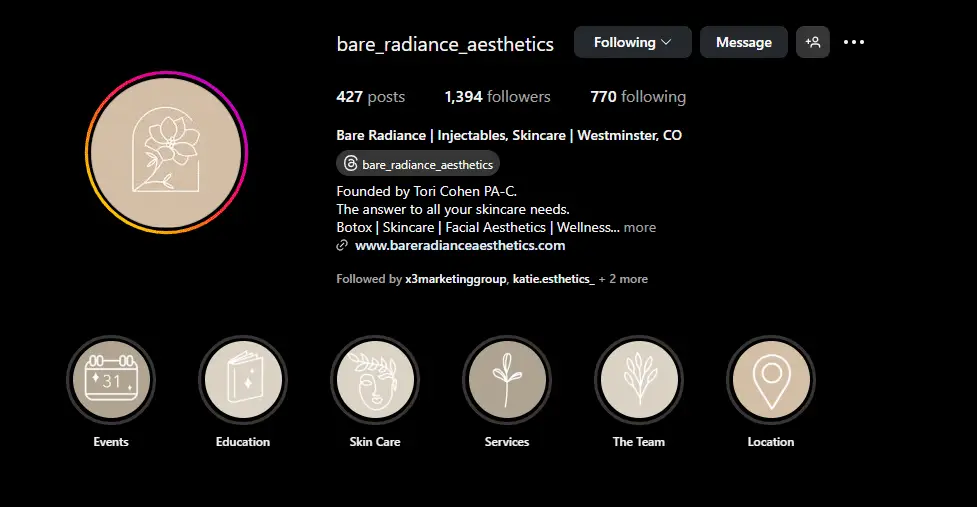The image size is (977, 507).
Task: Click the 427 posts count
Action: (371, 97)
